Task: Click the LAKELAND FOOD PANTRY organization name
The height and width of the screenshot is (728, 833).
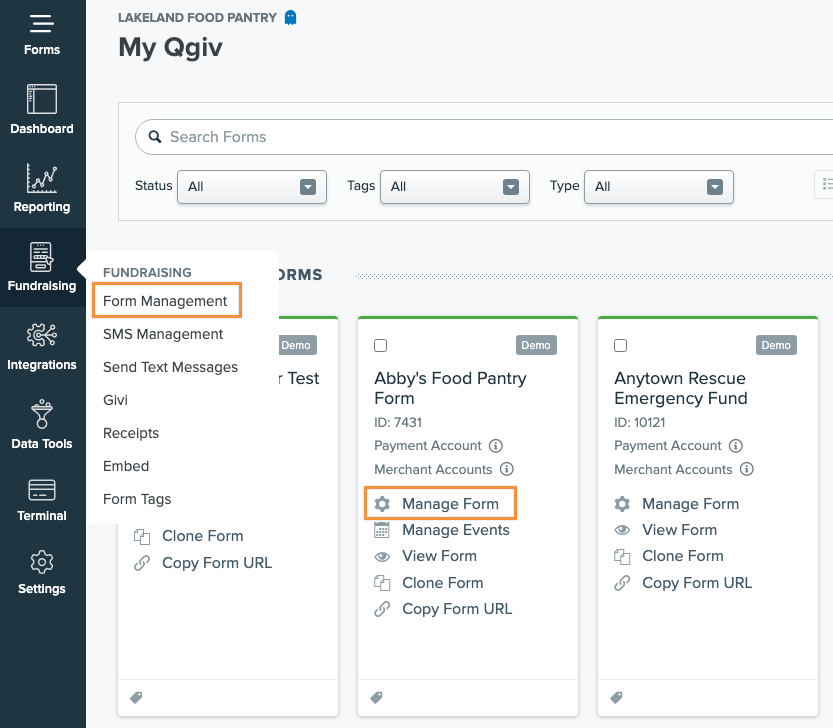Action: pyautogui.click(x=197, y=18)
